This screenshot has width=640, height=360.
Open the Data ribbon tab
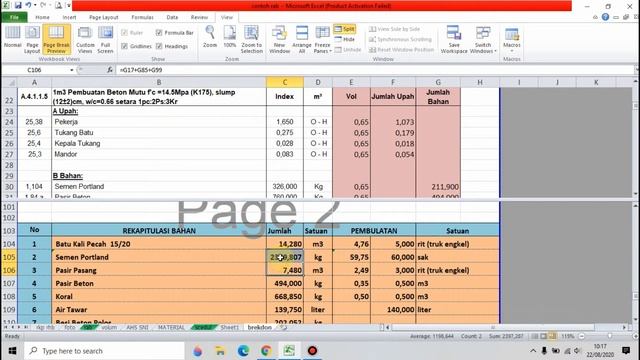tap(172, 17)
